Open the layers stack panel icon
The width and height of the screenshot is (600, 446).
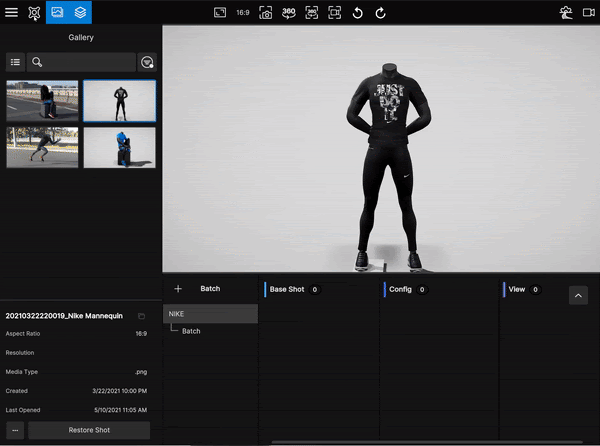(80, 12)
